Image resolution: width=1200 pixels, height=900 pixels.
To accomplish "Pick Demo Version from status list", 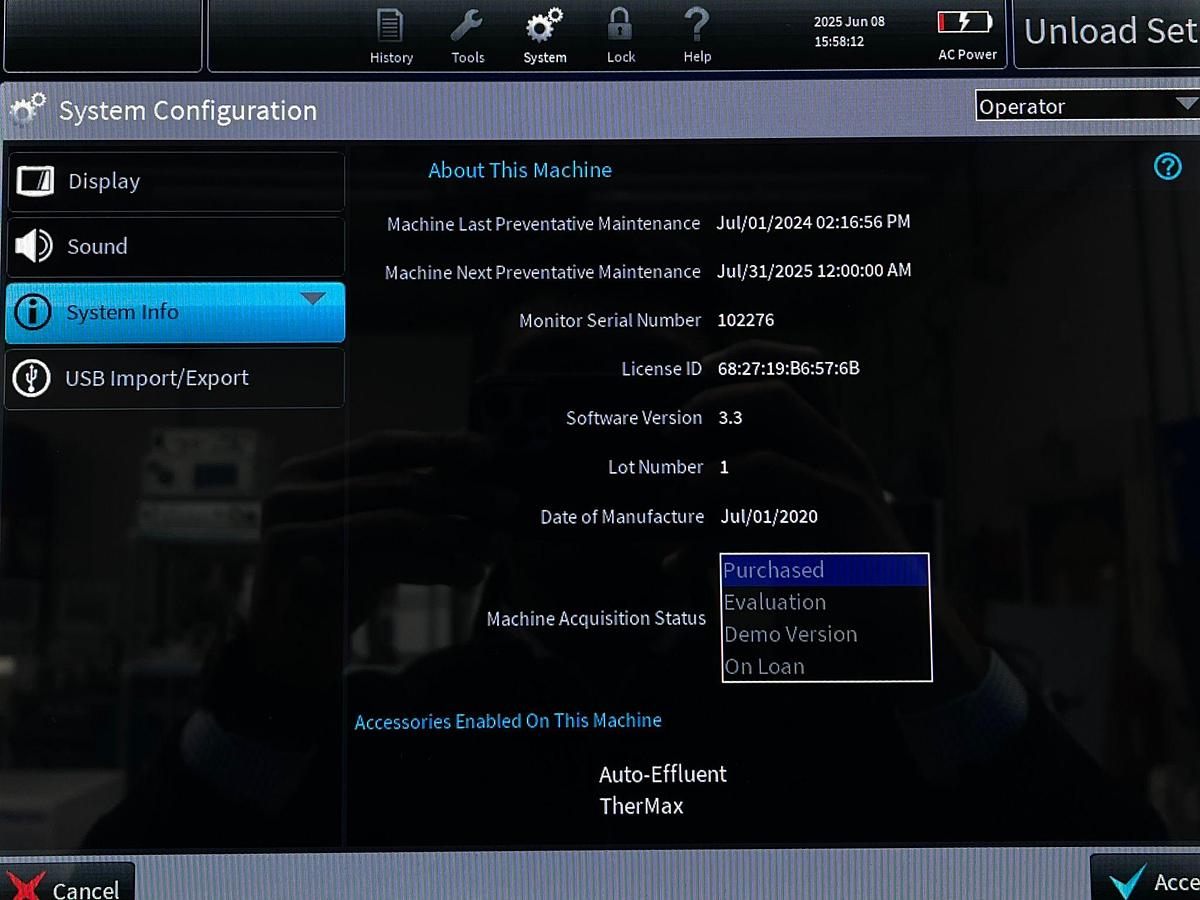I will coord(825,634).
